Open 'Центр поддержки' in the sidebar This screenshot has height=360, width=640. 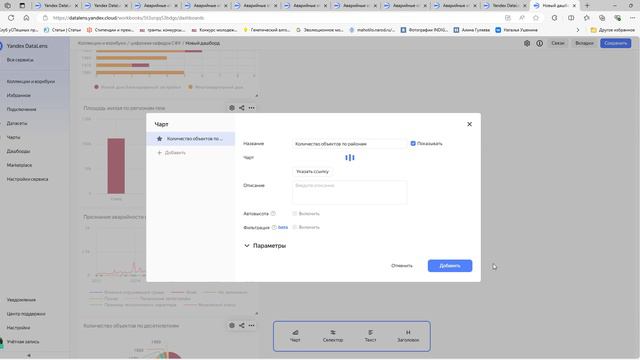pyautogui.click(x=26, y=314)
